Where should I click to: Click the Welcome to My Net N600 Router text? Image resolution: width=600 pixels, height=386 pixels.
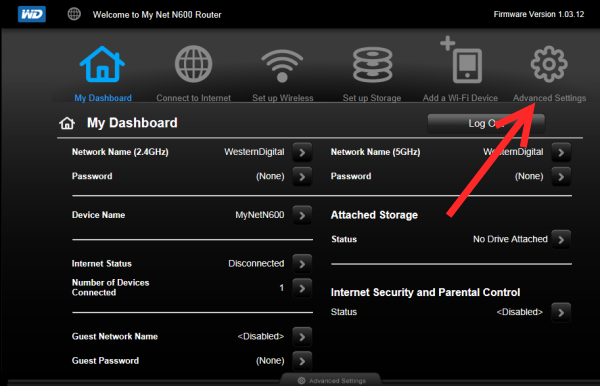[157, 15]
